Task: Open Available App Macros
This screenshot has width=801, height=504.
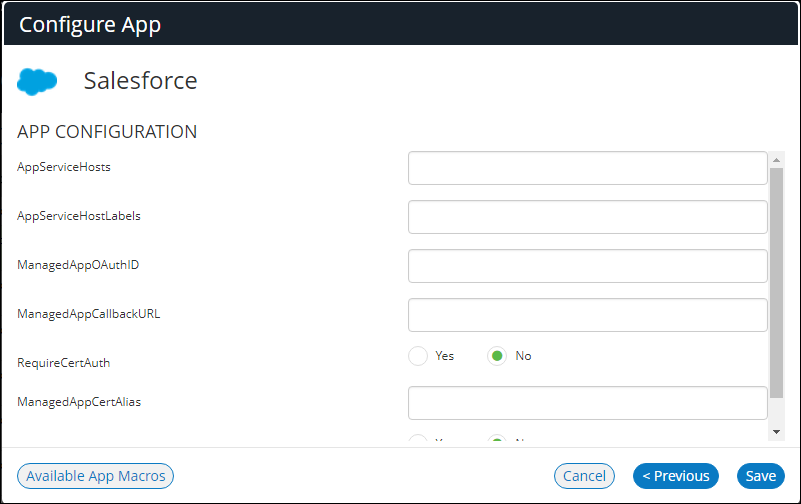Action: pos(96,476)
